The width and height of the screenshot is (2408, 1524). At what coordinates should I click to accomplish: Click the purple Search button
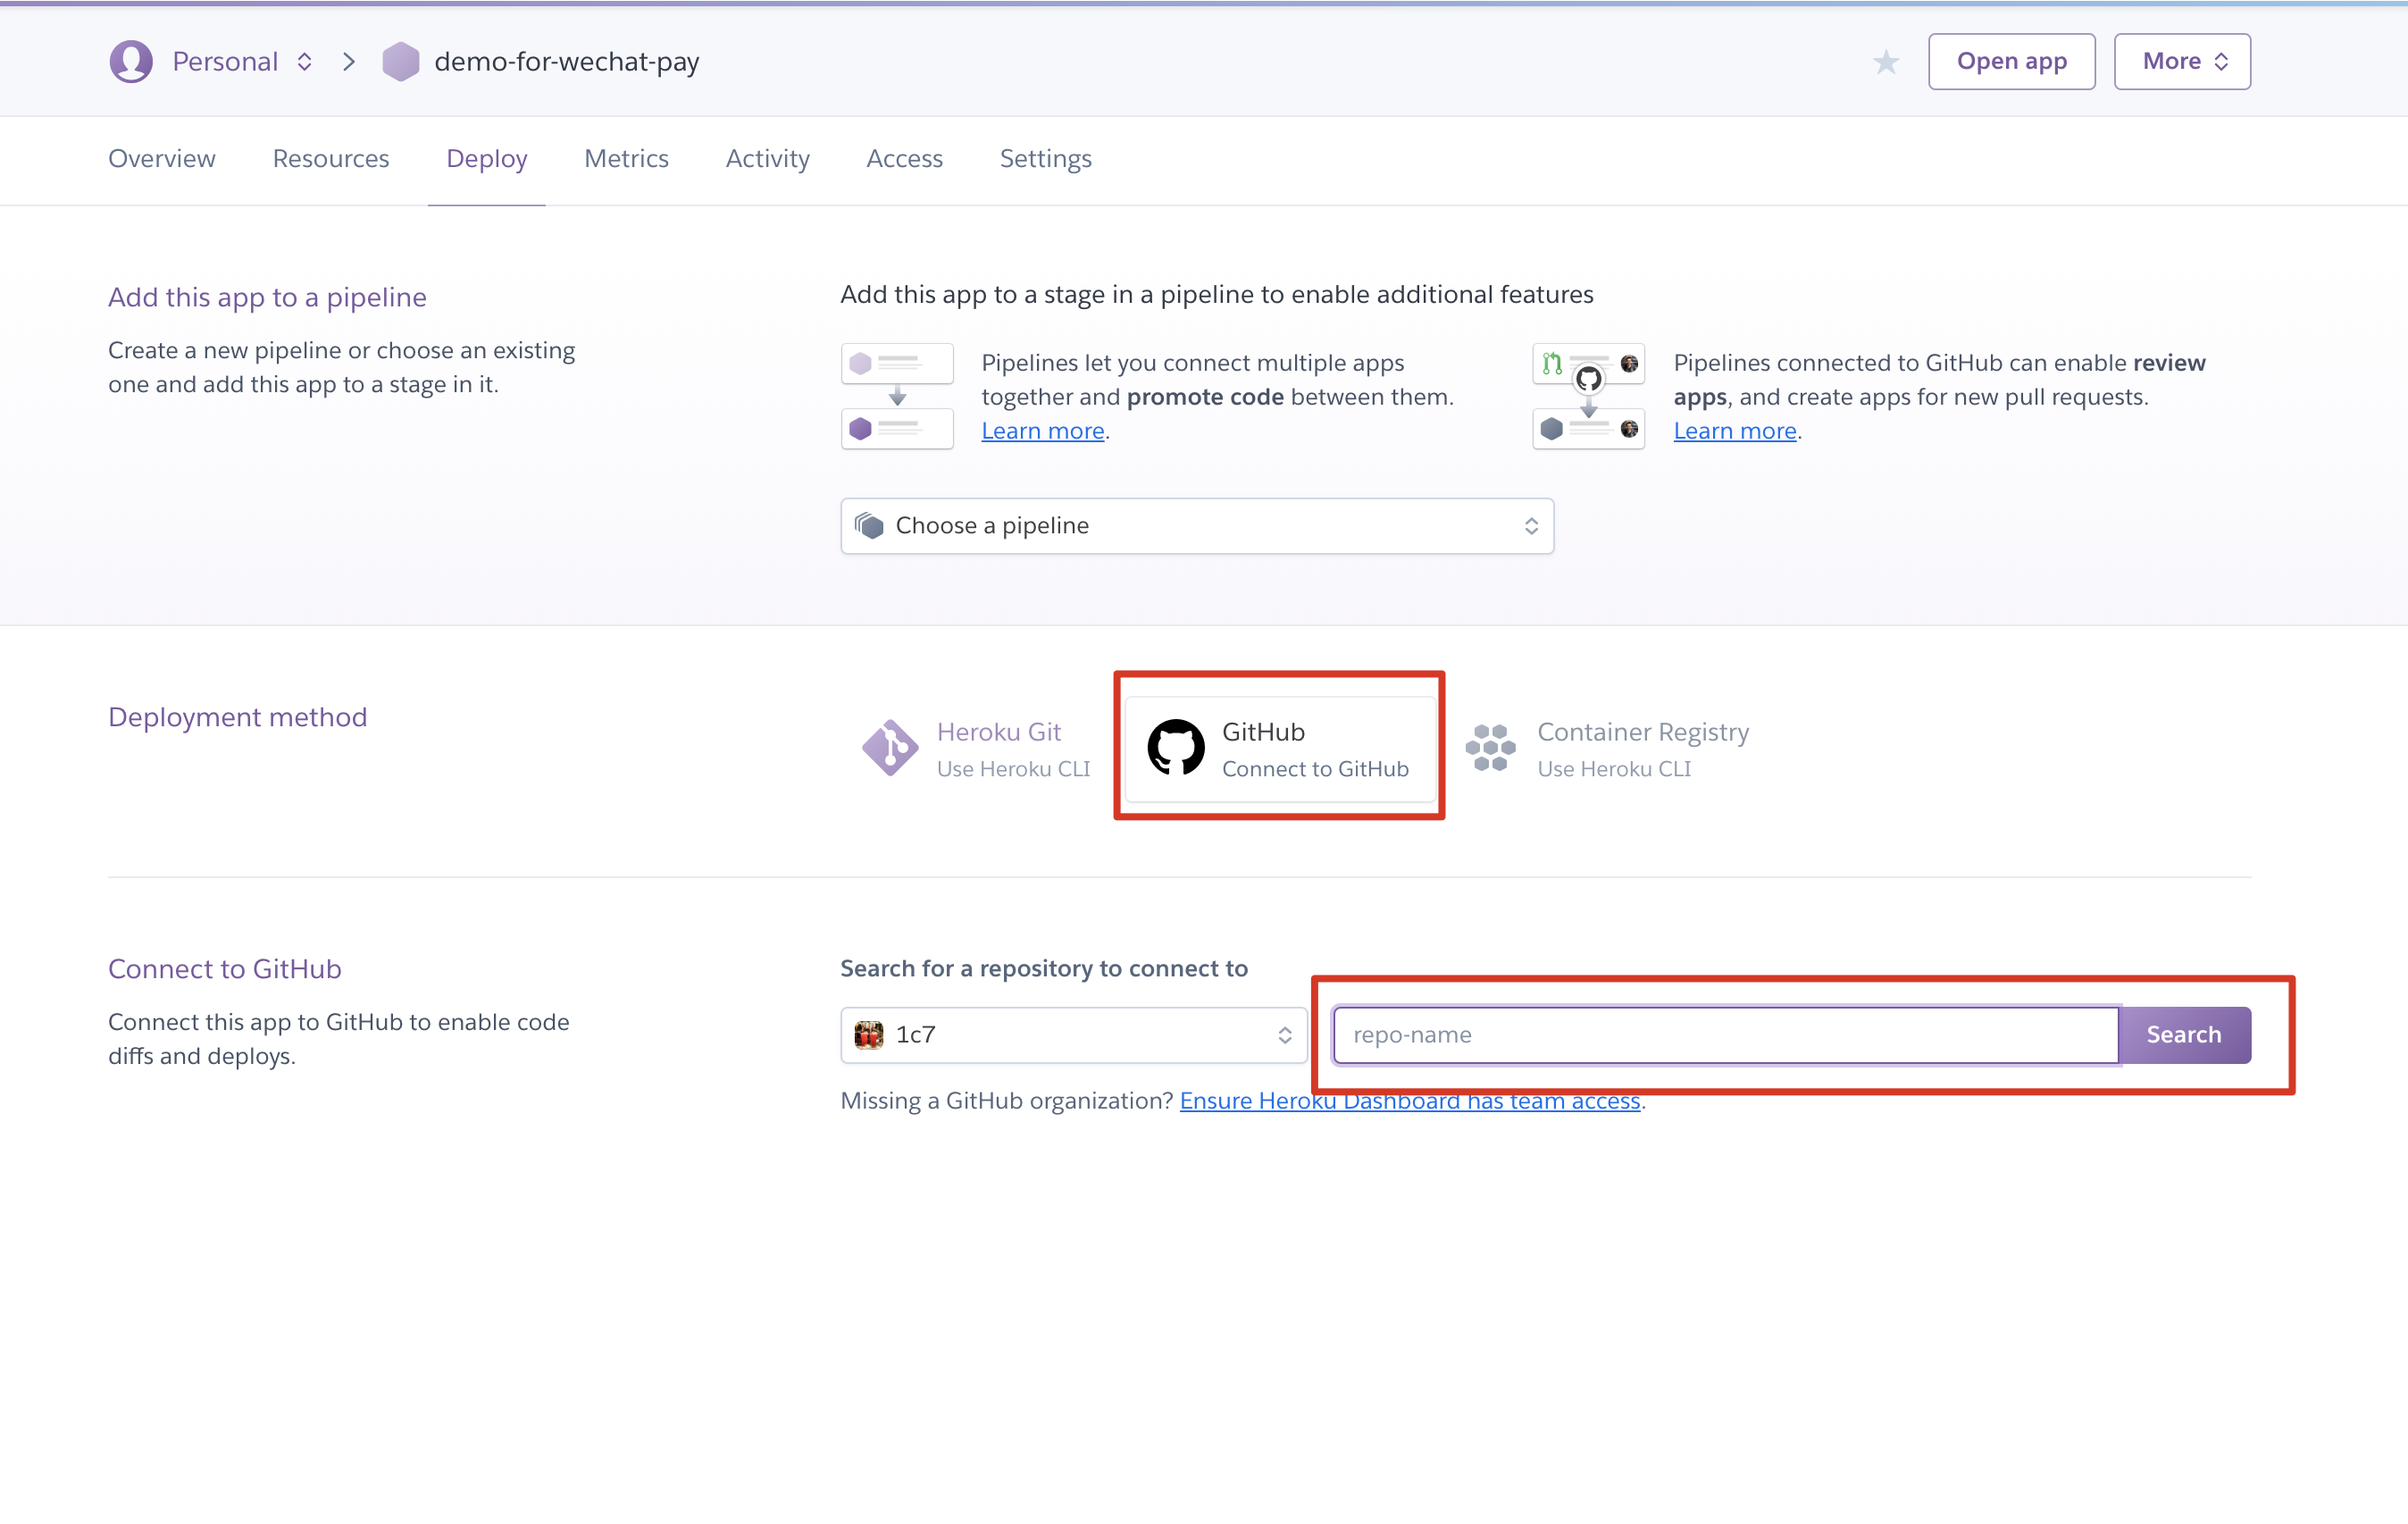point(2183,1035)
